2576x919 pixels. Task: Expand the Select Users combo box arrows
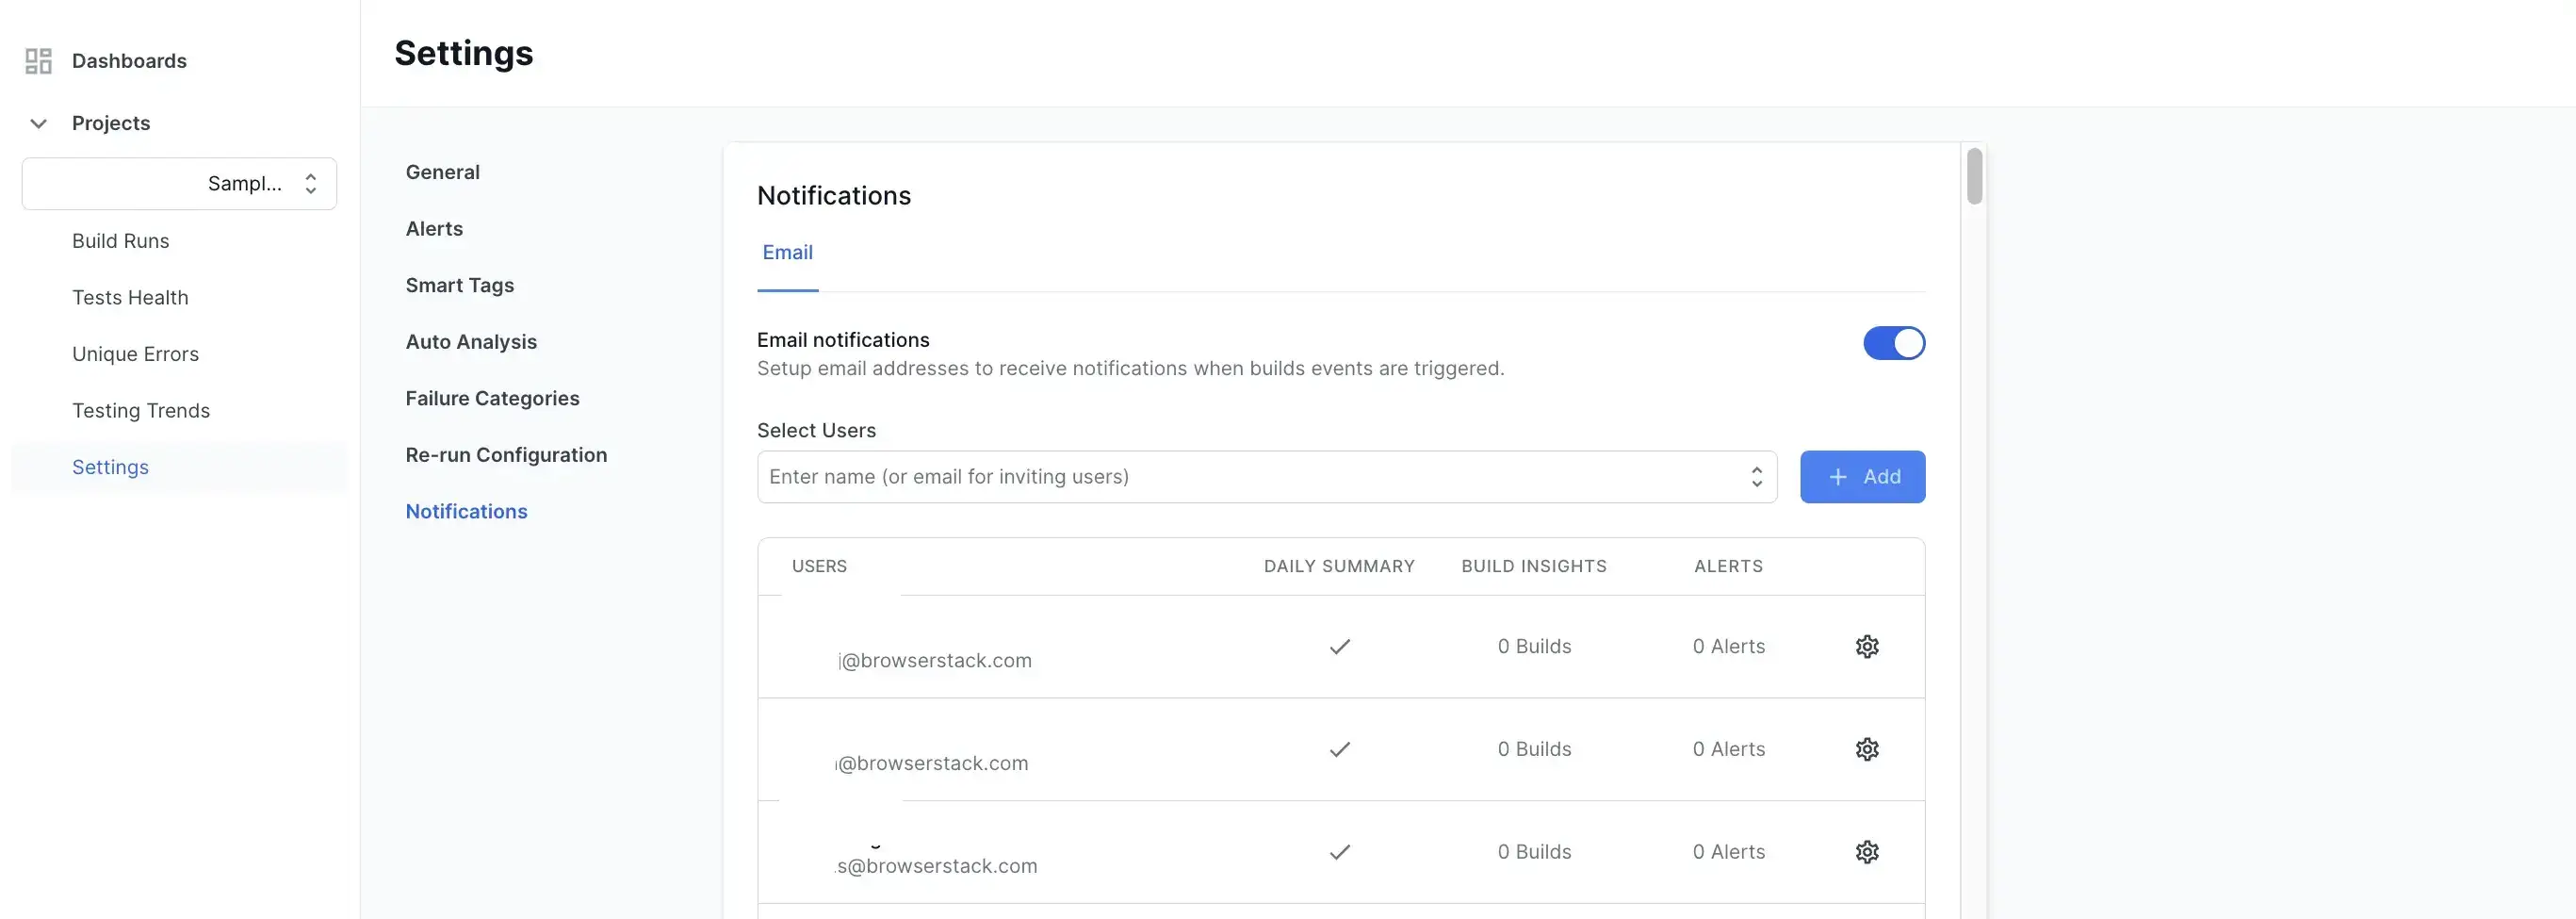coord(1756,477)
